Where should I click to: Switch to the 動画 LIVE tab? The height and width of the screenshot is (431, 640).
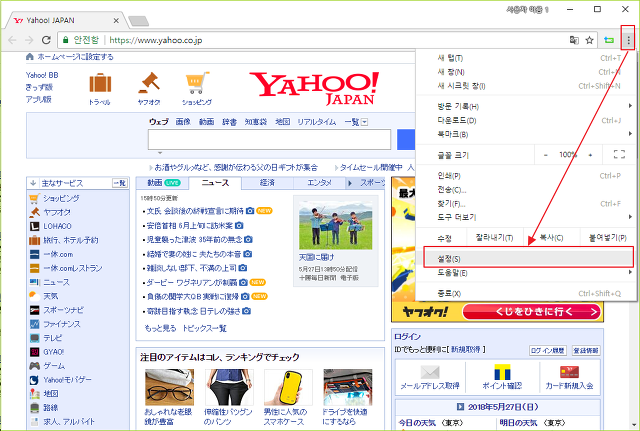162,183
